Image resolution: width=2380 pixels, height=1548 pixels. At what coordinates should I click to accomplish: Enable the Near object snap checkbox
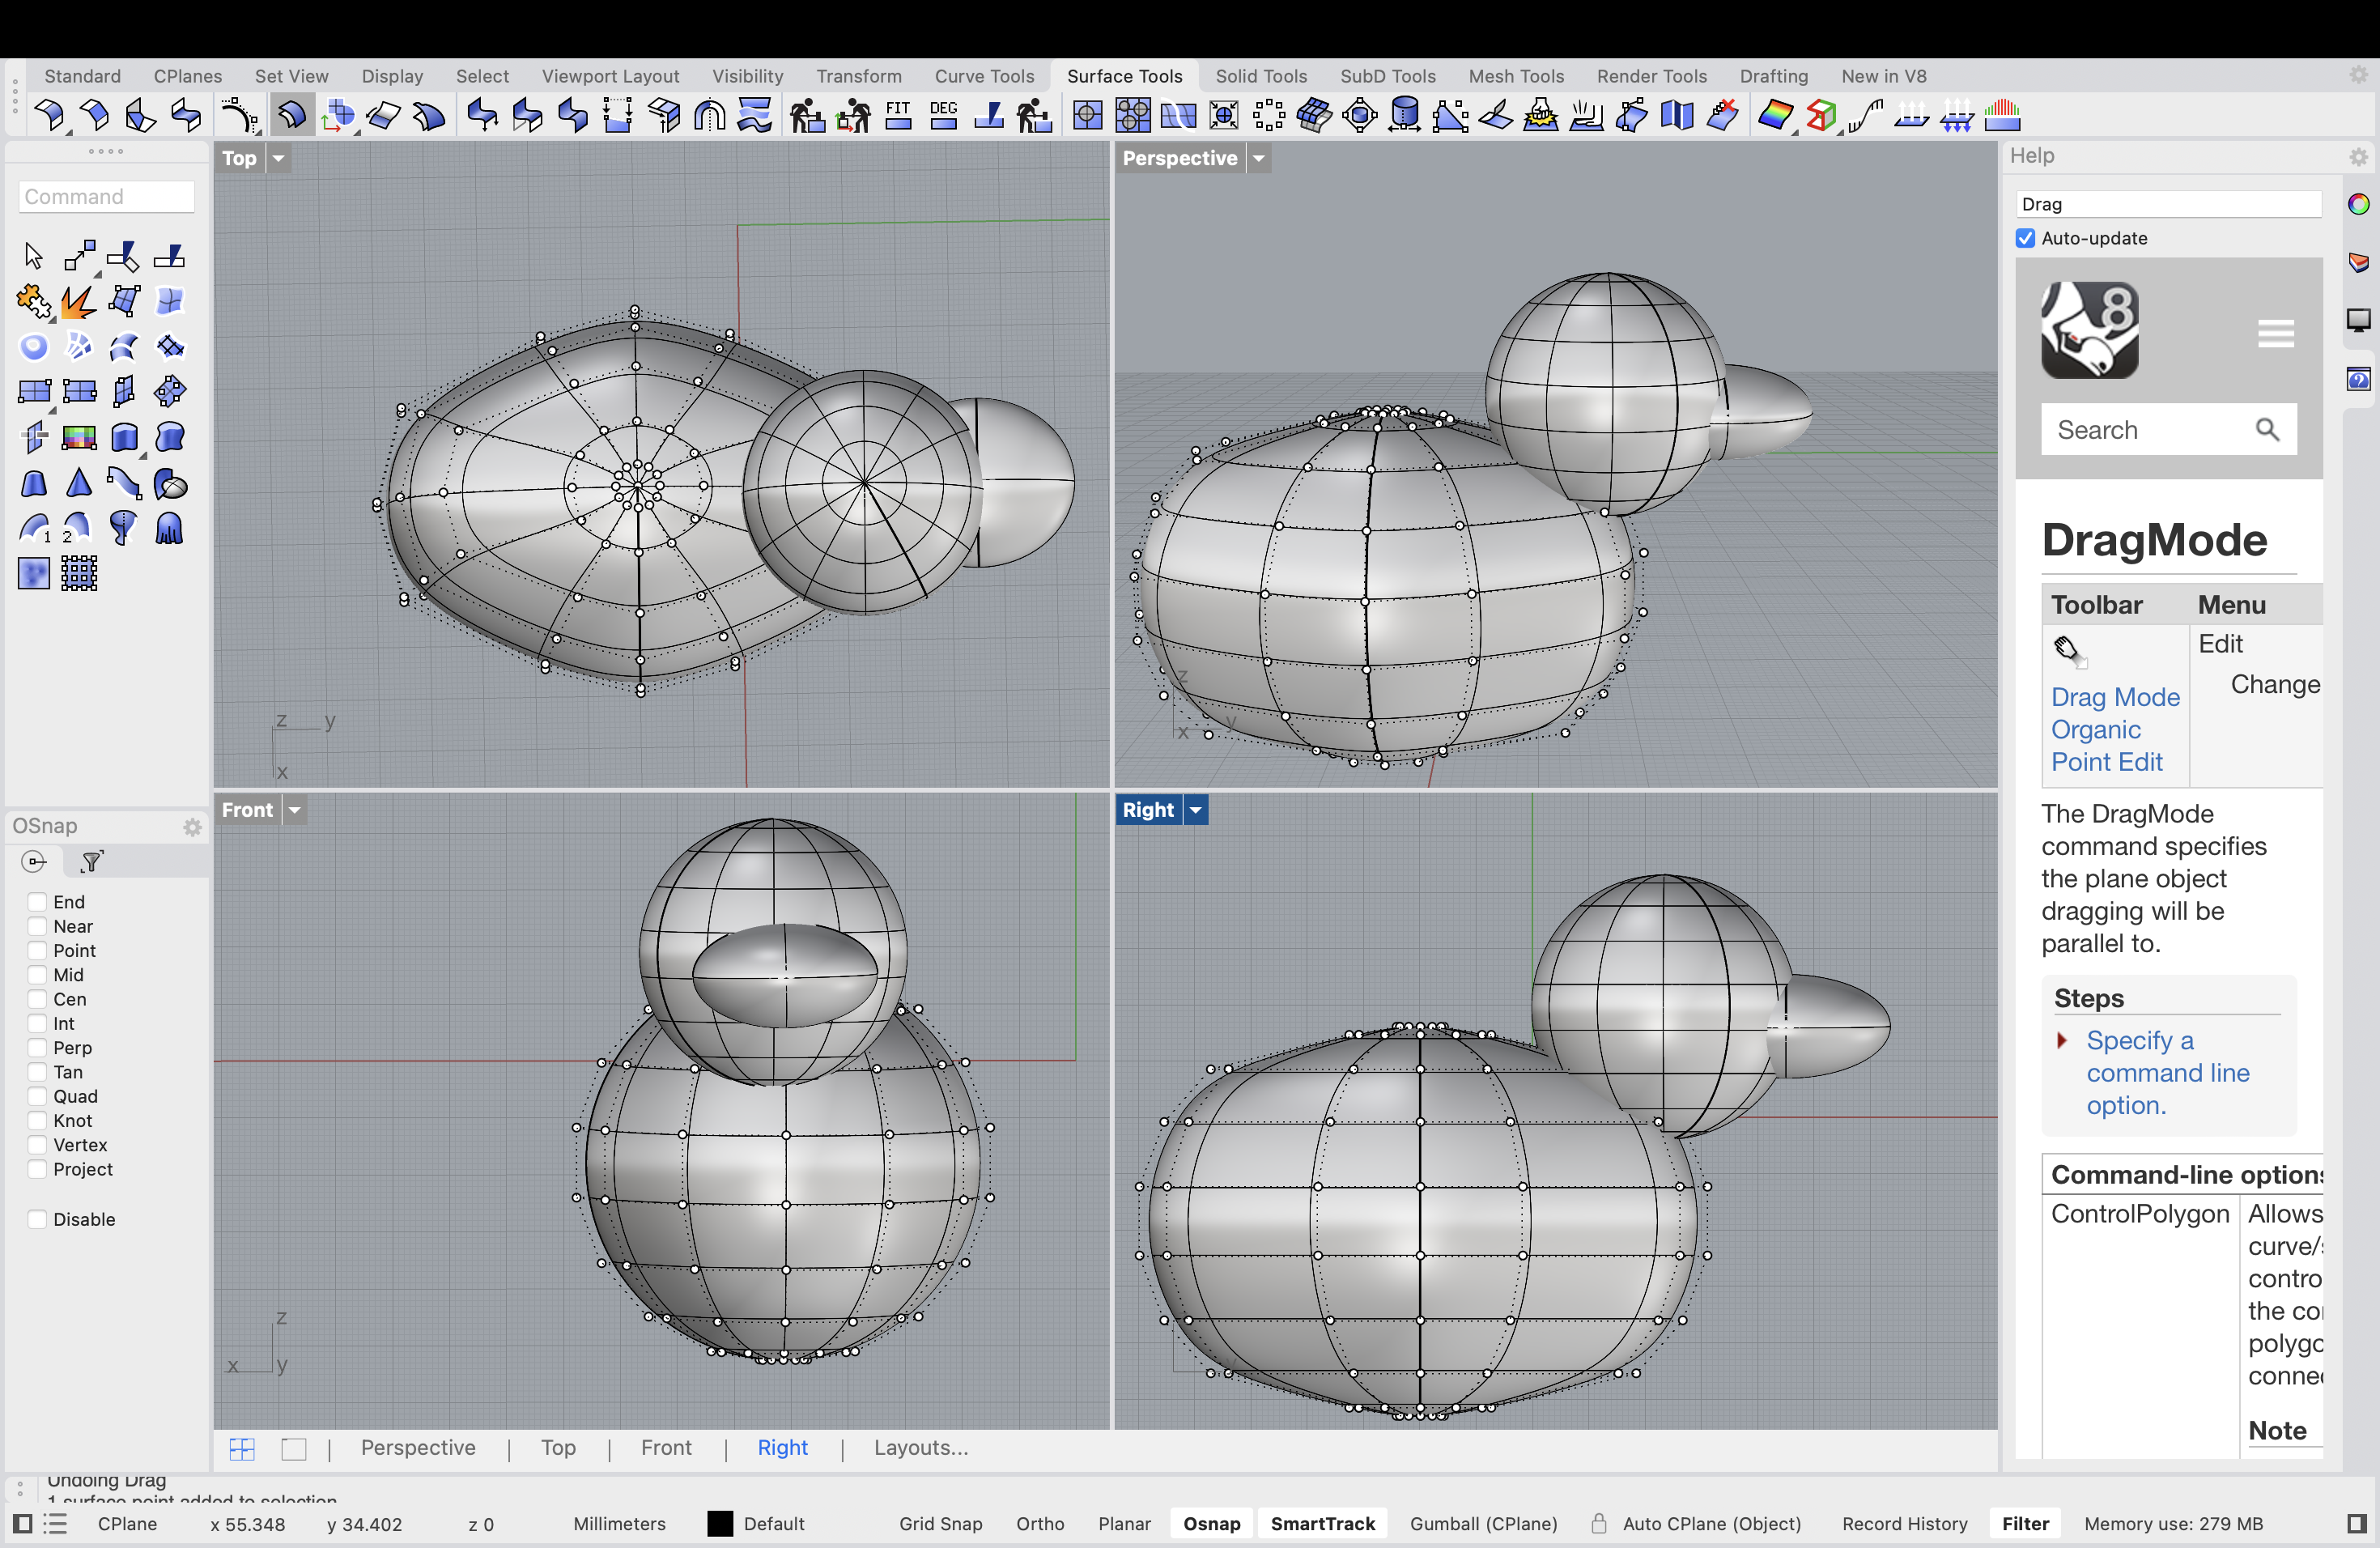point(37,926)
